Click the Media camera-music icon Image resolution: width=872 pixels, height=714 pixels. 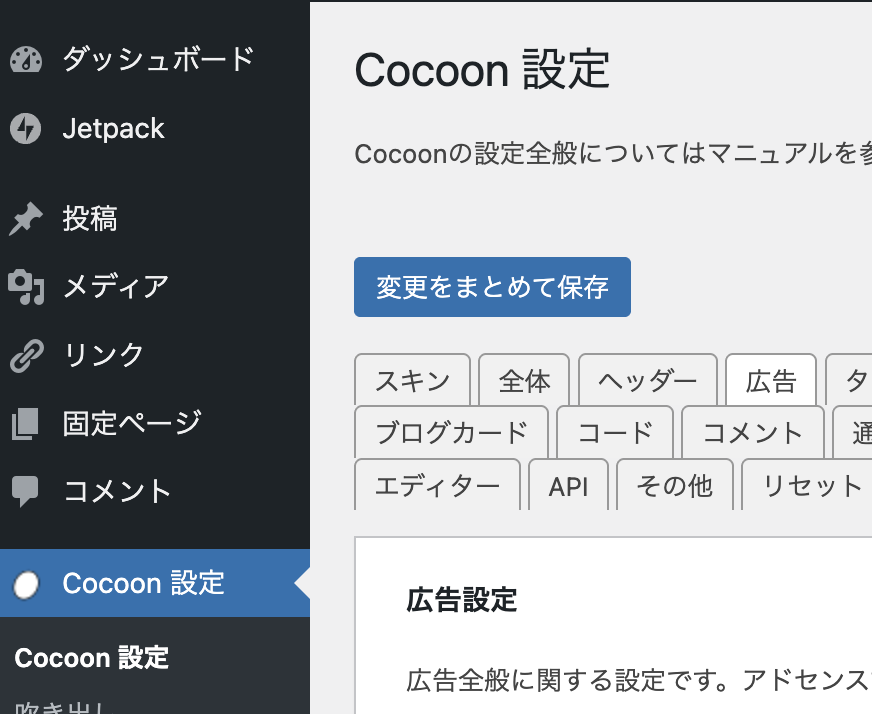[x=26, y=287]
